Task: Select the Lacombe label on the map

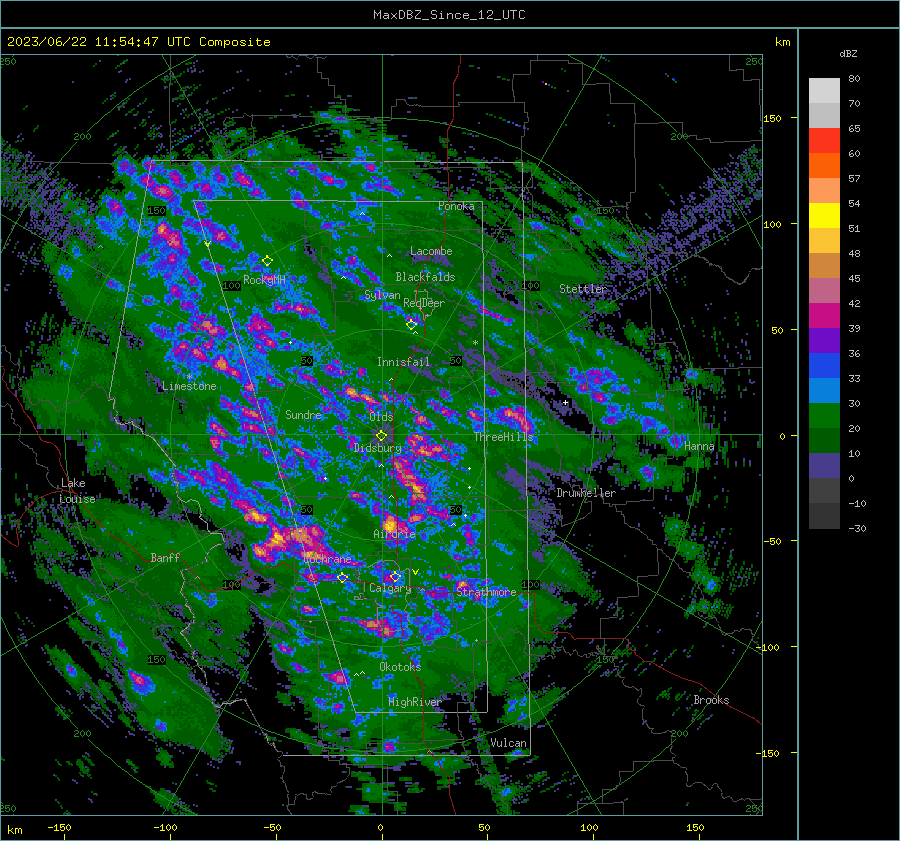Action: coord(431,251)
